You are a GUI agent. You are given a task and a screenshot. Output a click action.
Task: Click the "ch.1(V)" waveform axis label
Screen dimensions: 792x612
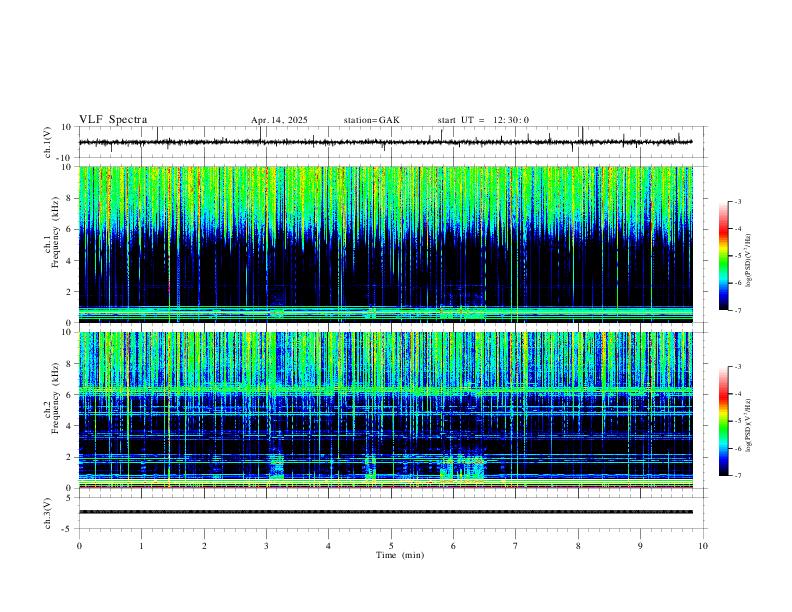tap(48, 142)
